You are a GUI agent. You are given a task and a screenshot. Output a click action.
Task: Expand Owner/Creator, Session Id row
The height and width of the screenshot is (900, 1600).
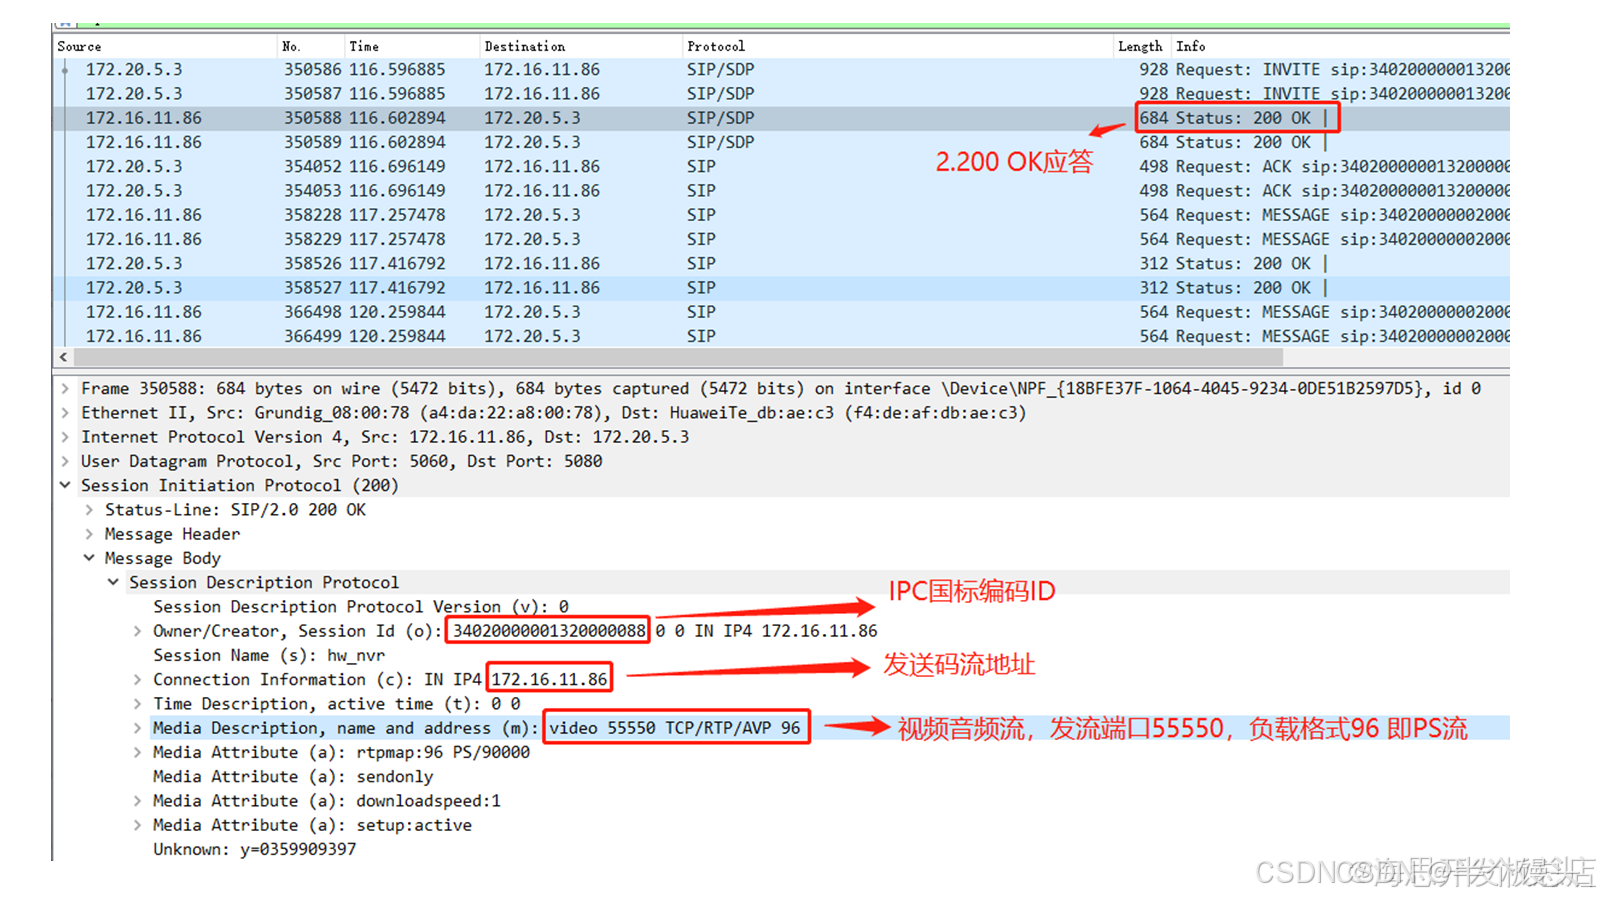[x=137, y=631]
